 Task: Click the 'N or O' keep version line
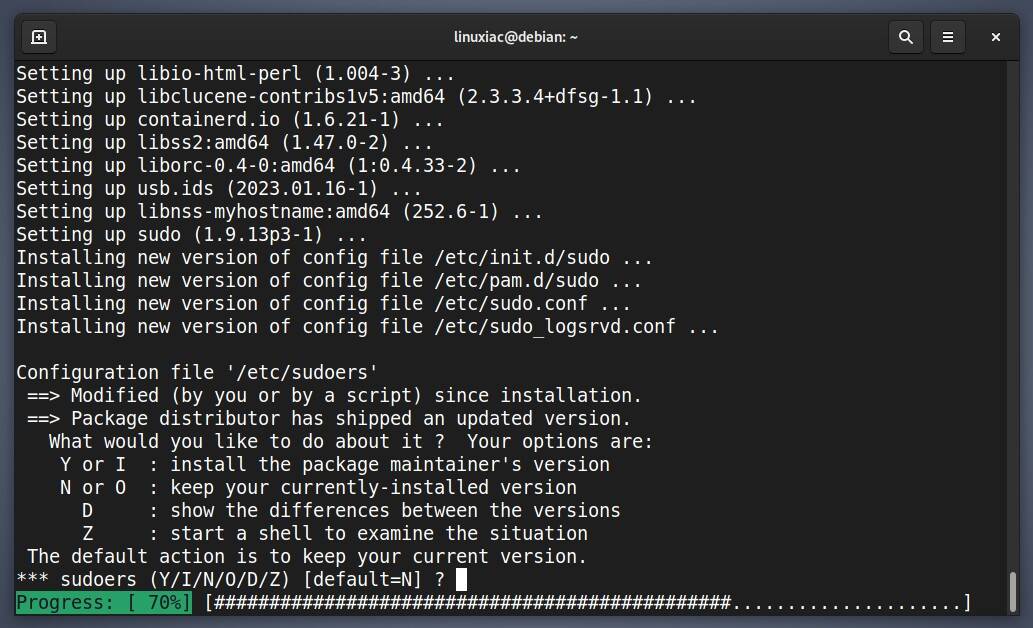[318, 488]
